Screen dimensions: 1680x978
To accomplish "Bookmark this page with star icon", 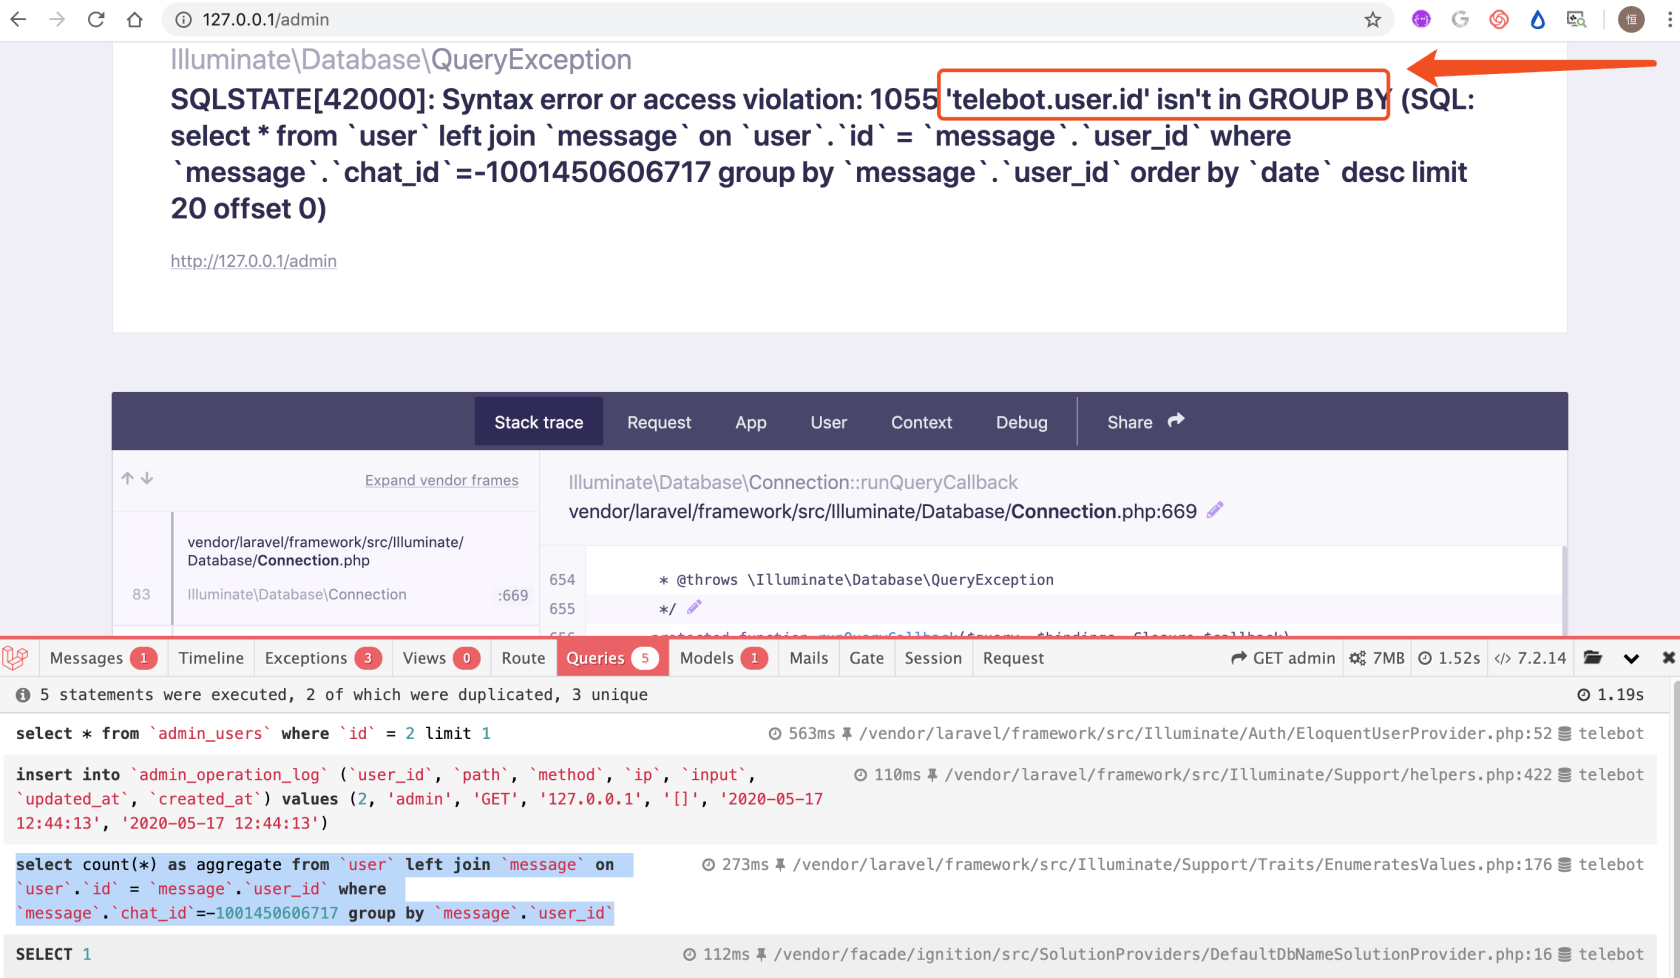I will 1373,19.
